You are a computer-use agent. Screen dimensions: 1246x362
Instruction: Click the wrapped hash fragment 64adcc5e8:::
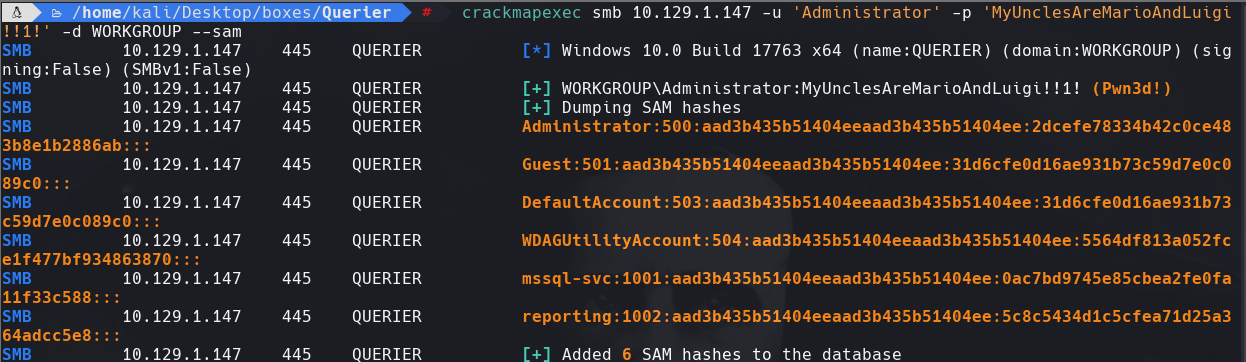tap(62, 335)
